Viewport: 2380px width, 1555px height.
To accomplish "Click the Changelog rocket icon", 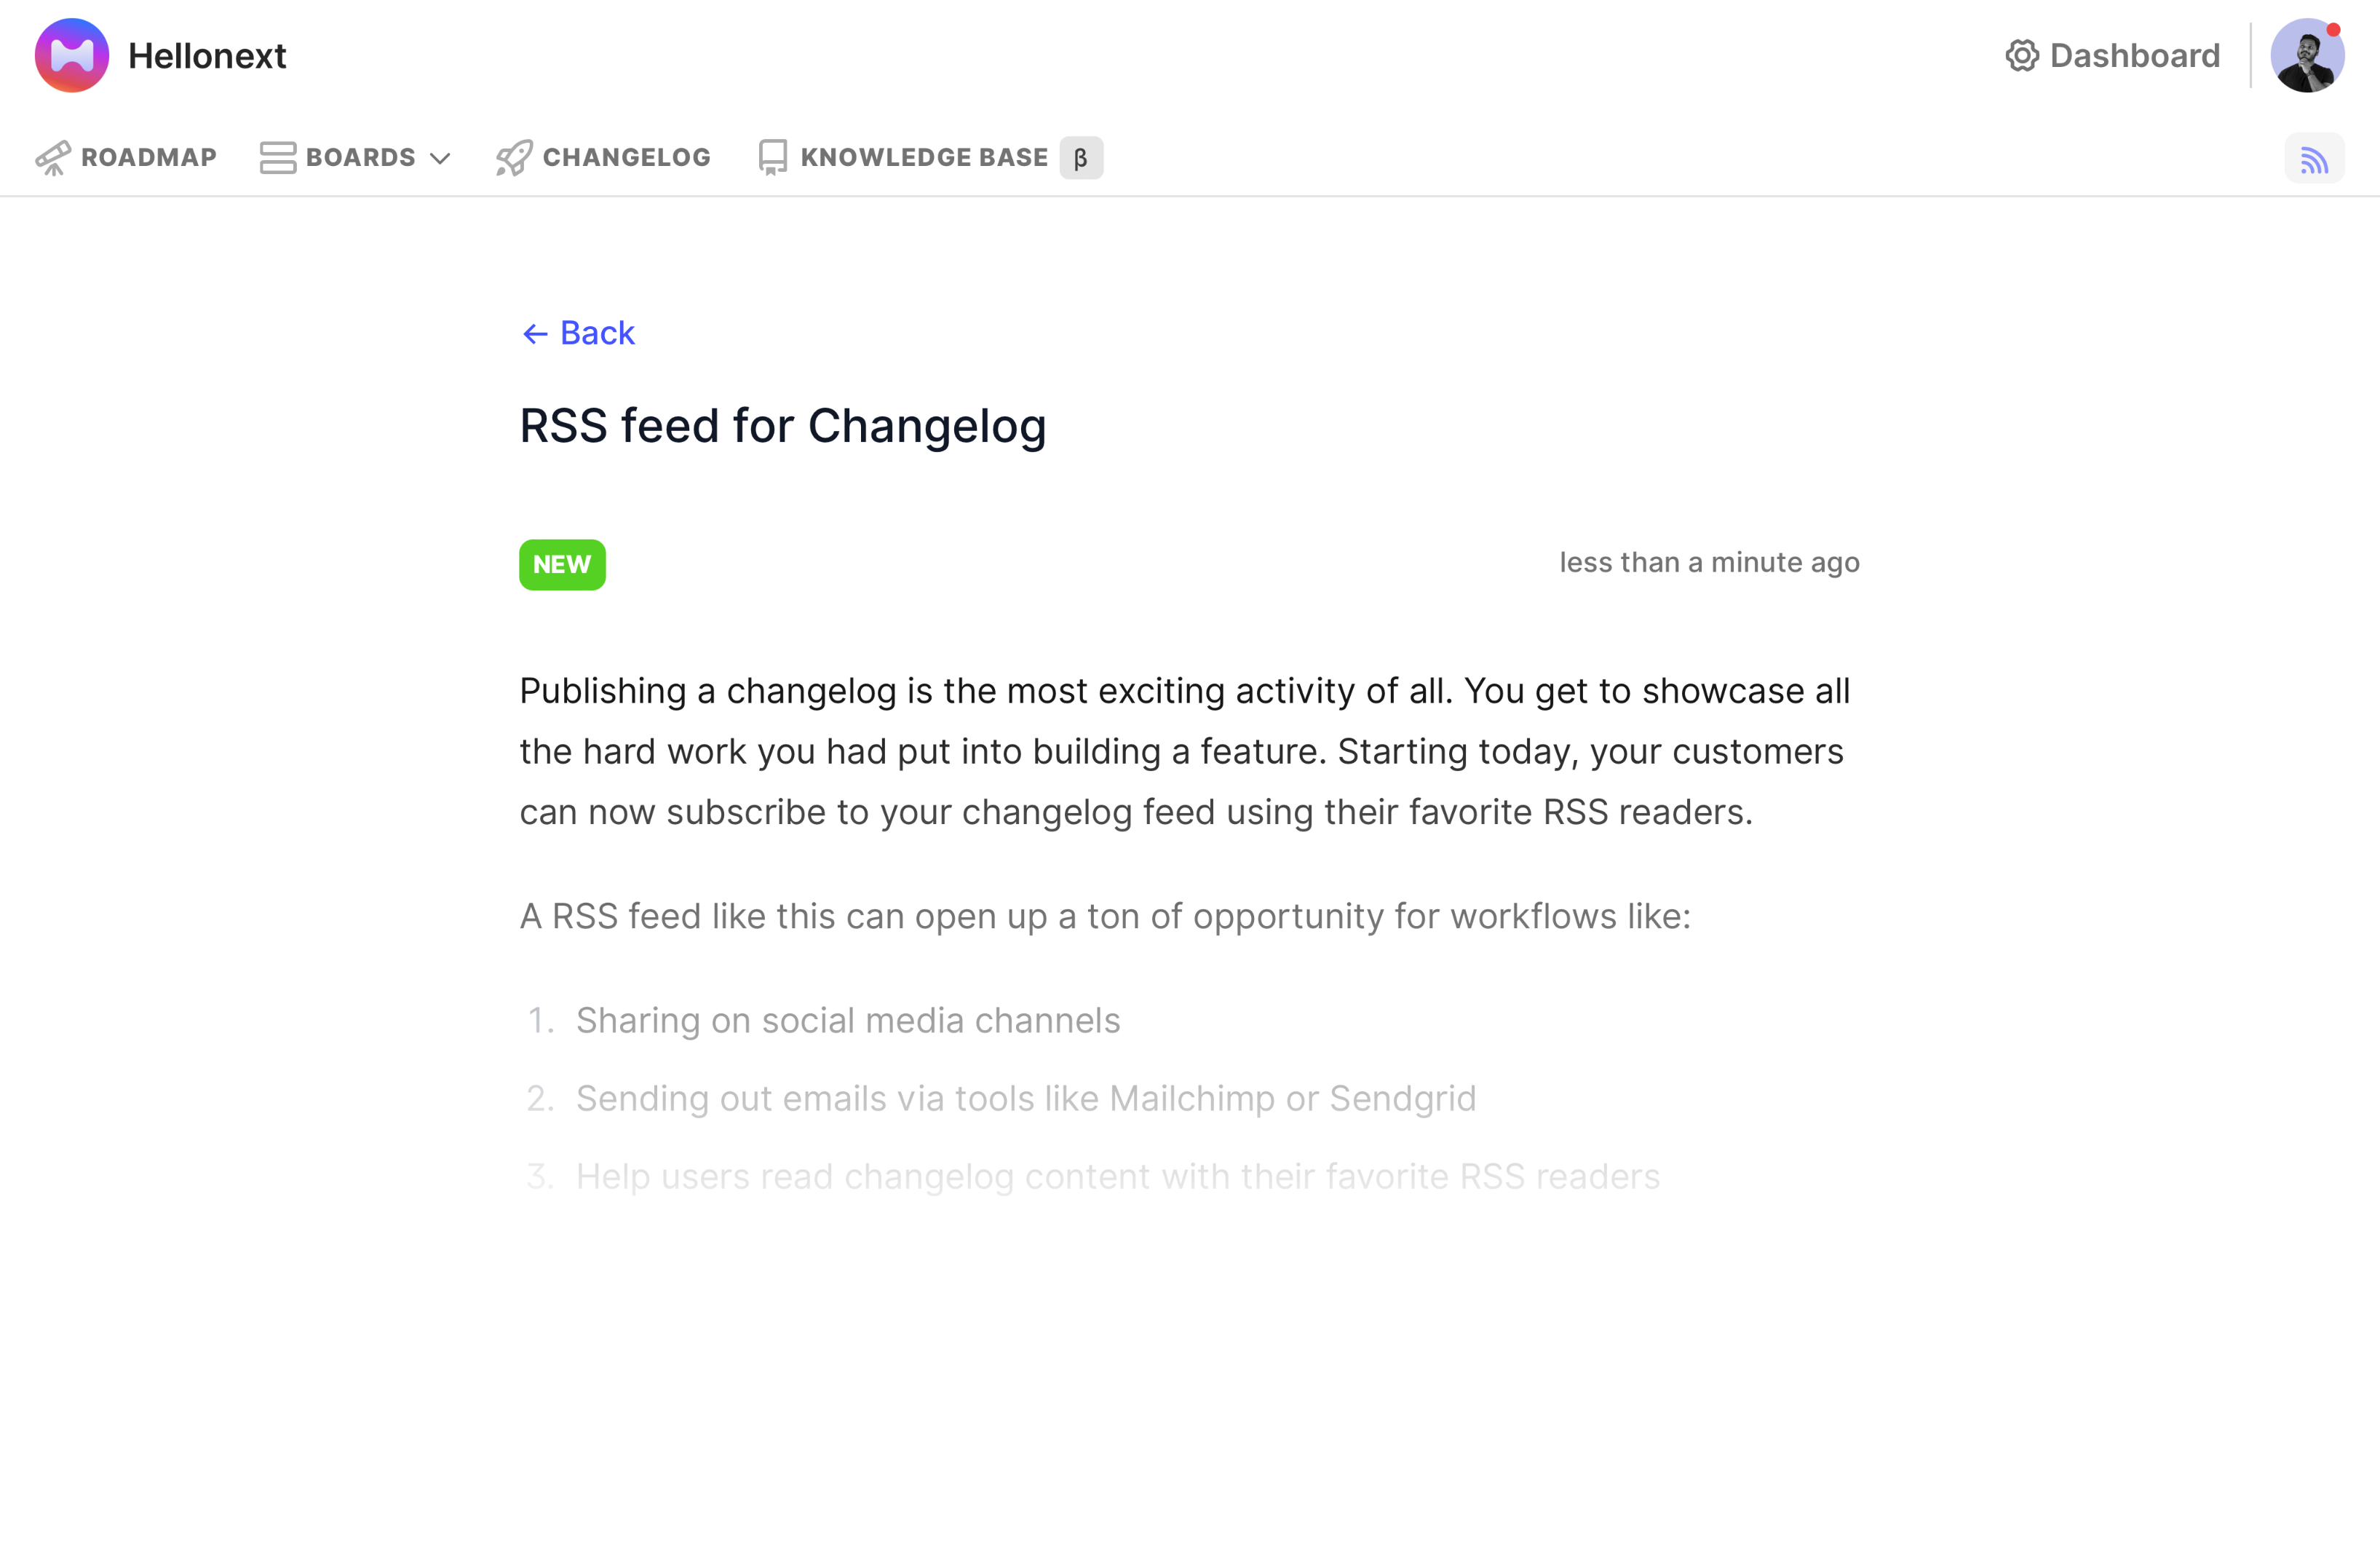I will (514, 158).
